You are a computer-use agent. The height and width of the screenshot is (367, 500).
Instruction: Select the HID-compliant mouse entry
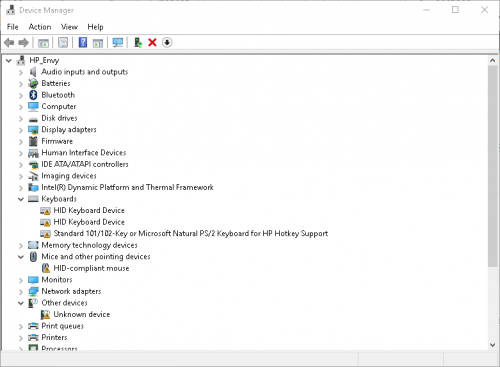click(x=91, y=268)
